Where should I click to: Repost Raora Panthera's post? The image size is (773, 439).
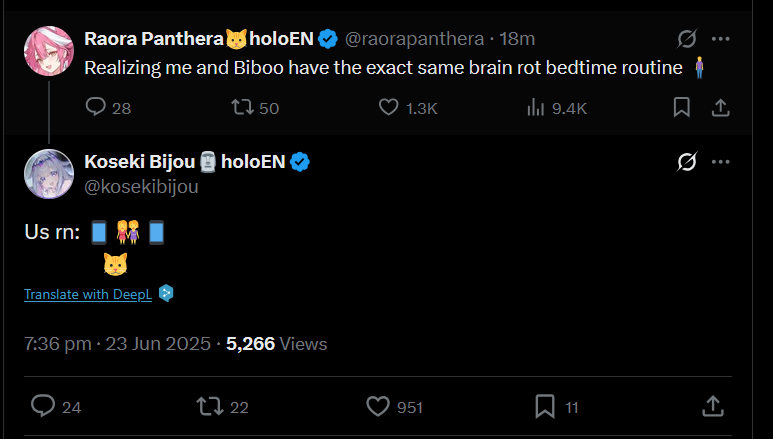coord(243,107)
